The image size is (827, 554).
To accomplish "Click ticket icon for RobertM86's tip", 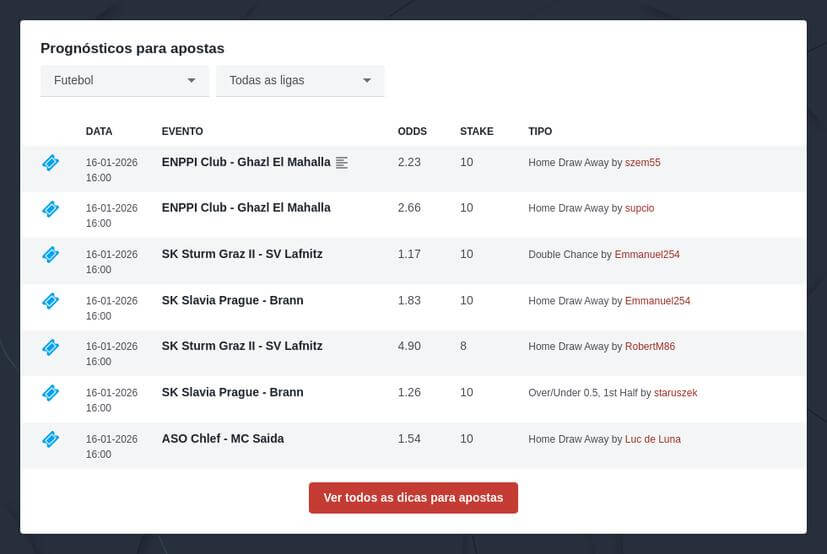I will [x=51, y=347].
